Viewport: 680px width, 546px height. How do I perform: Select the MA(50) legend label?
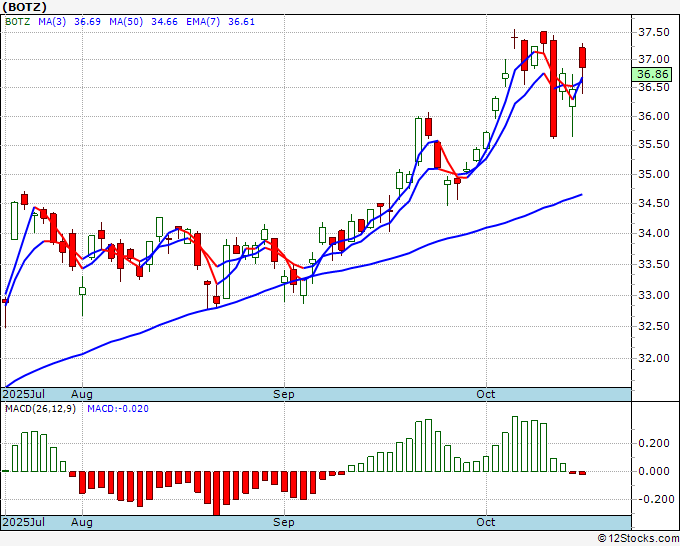pyautogui.click(x=126, y=22)
